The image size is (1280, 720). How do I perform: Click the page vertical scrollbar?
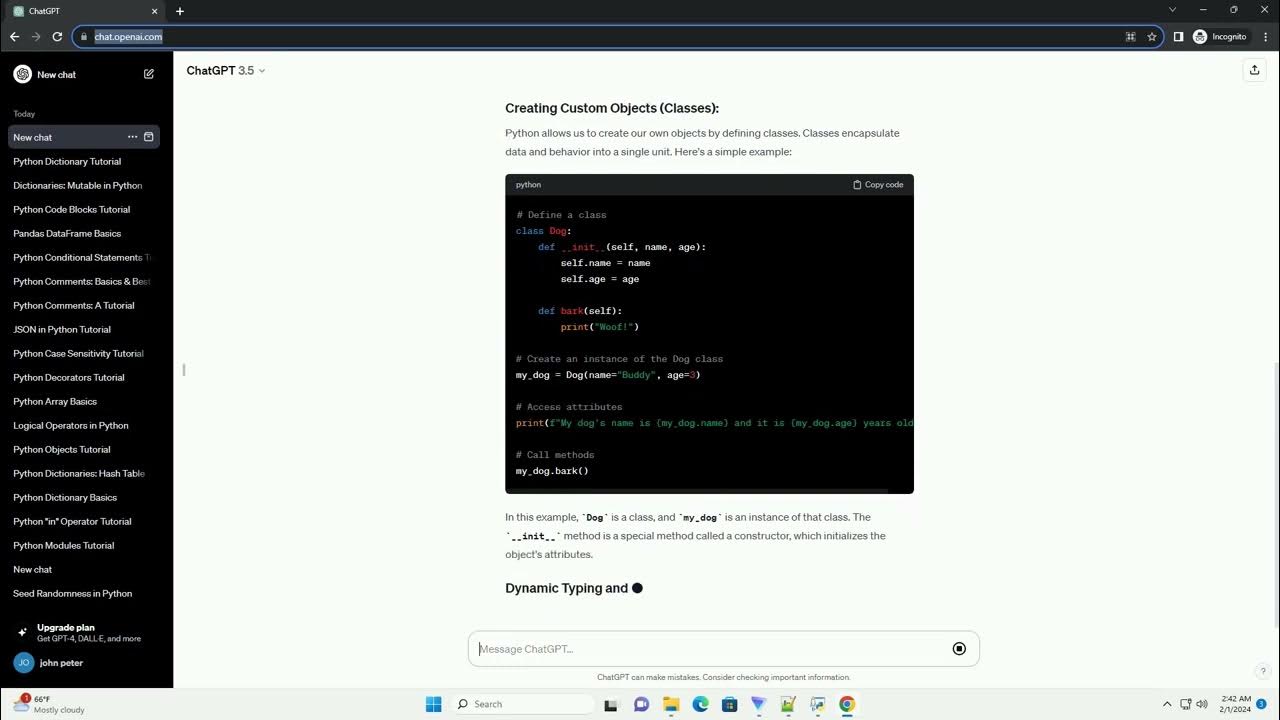tap(1276, 495)
